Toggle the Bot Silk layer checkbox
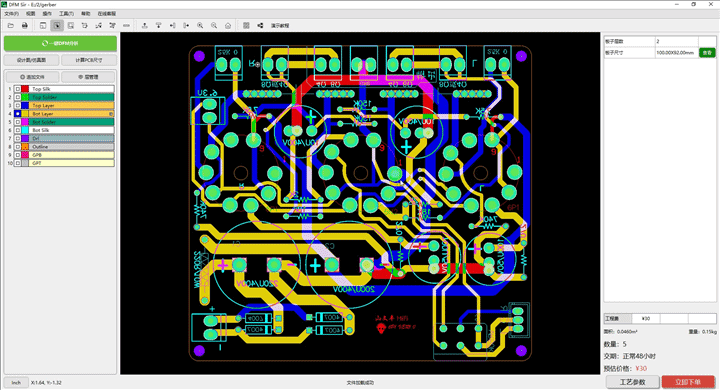The image size is (720, 390). [17, 130]
